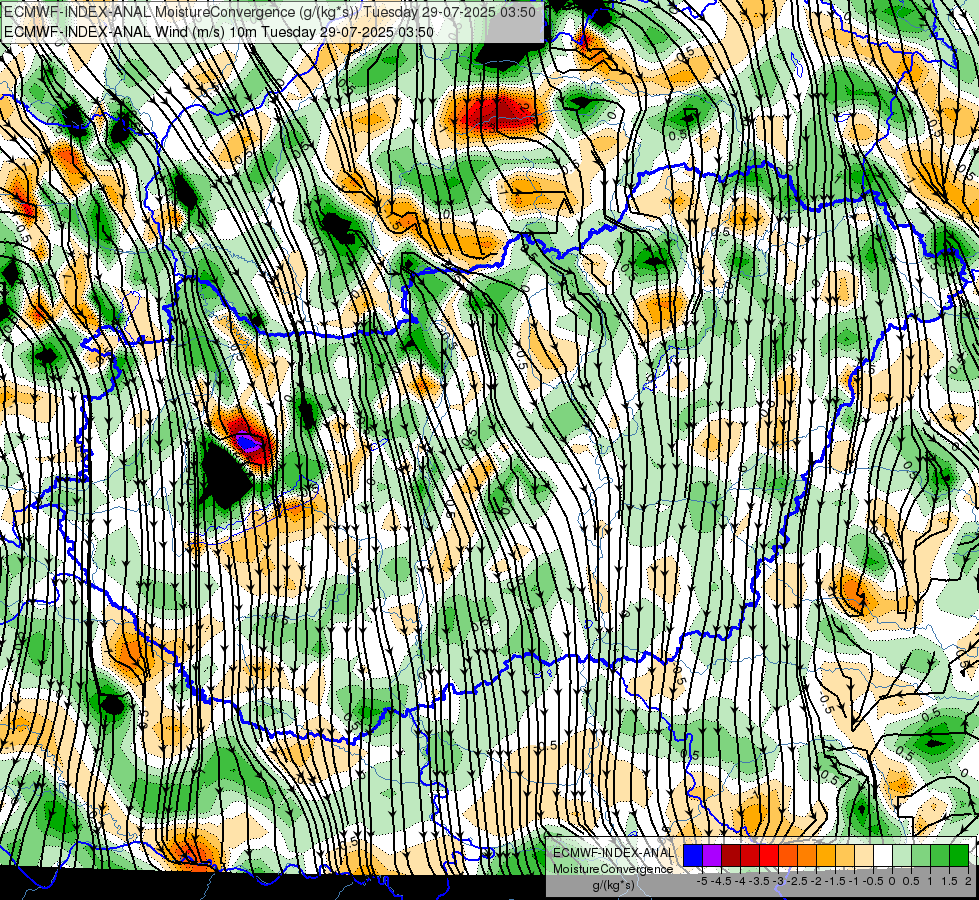Click the legend label MoistureConvergence

pos(613,869)
